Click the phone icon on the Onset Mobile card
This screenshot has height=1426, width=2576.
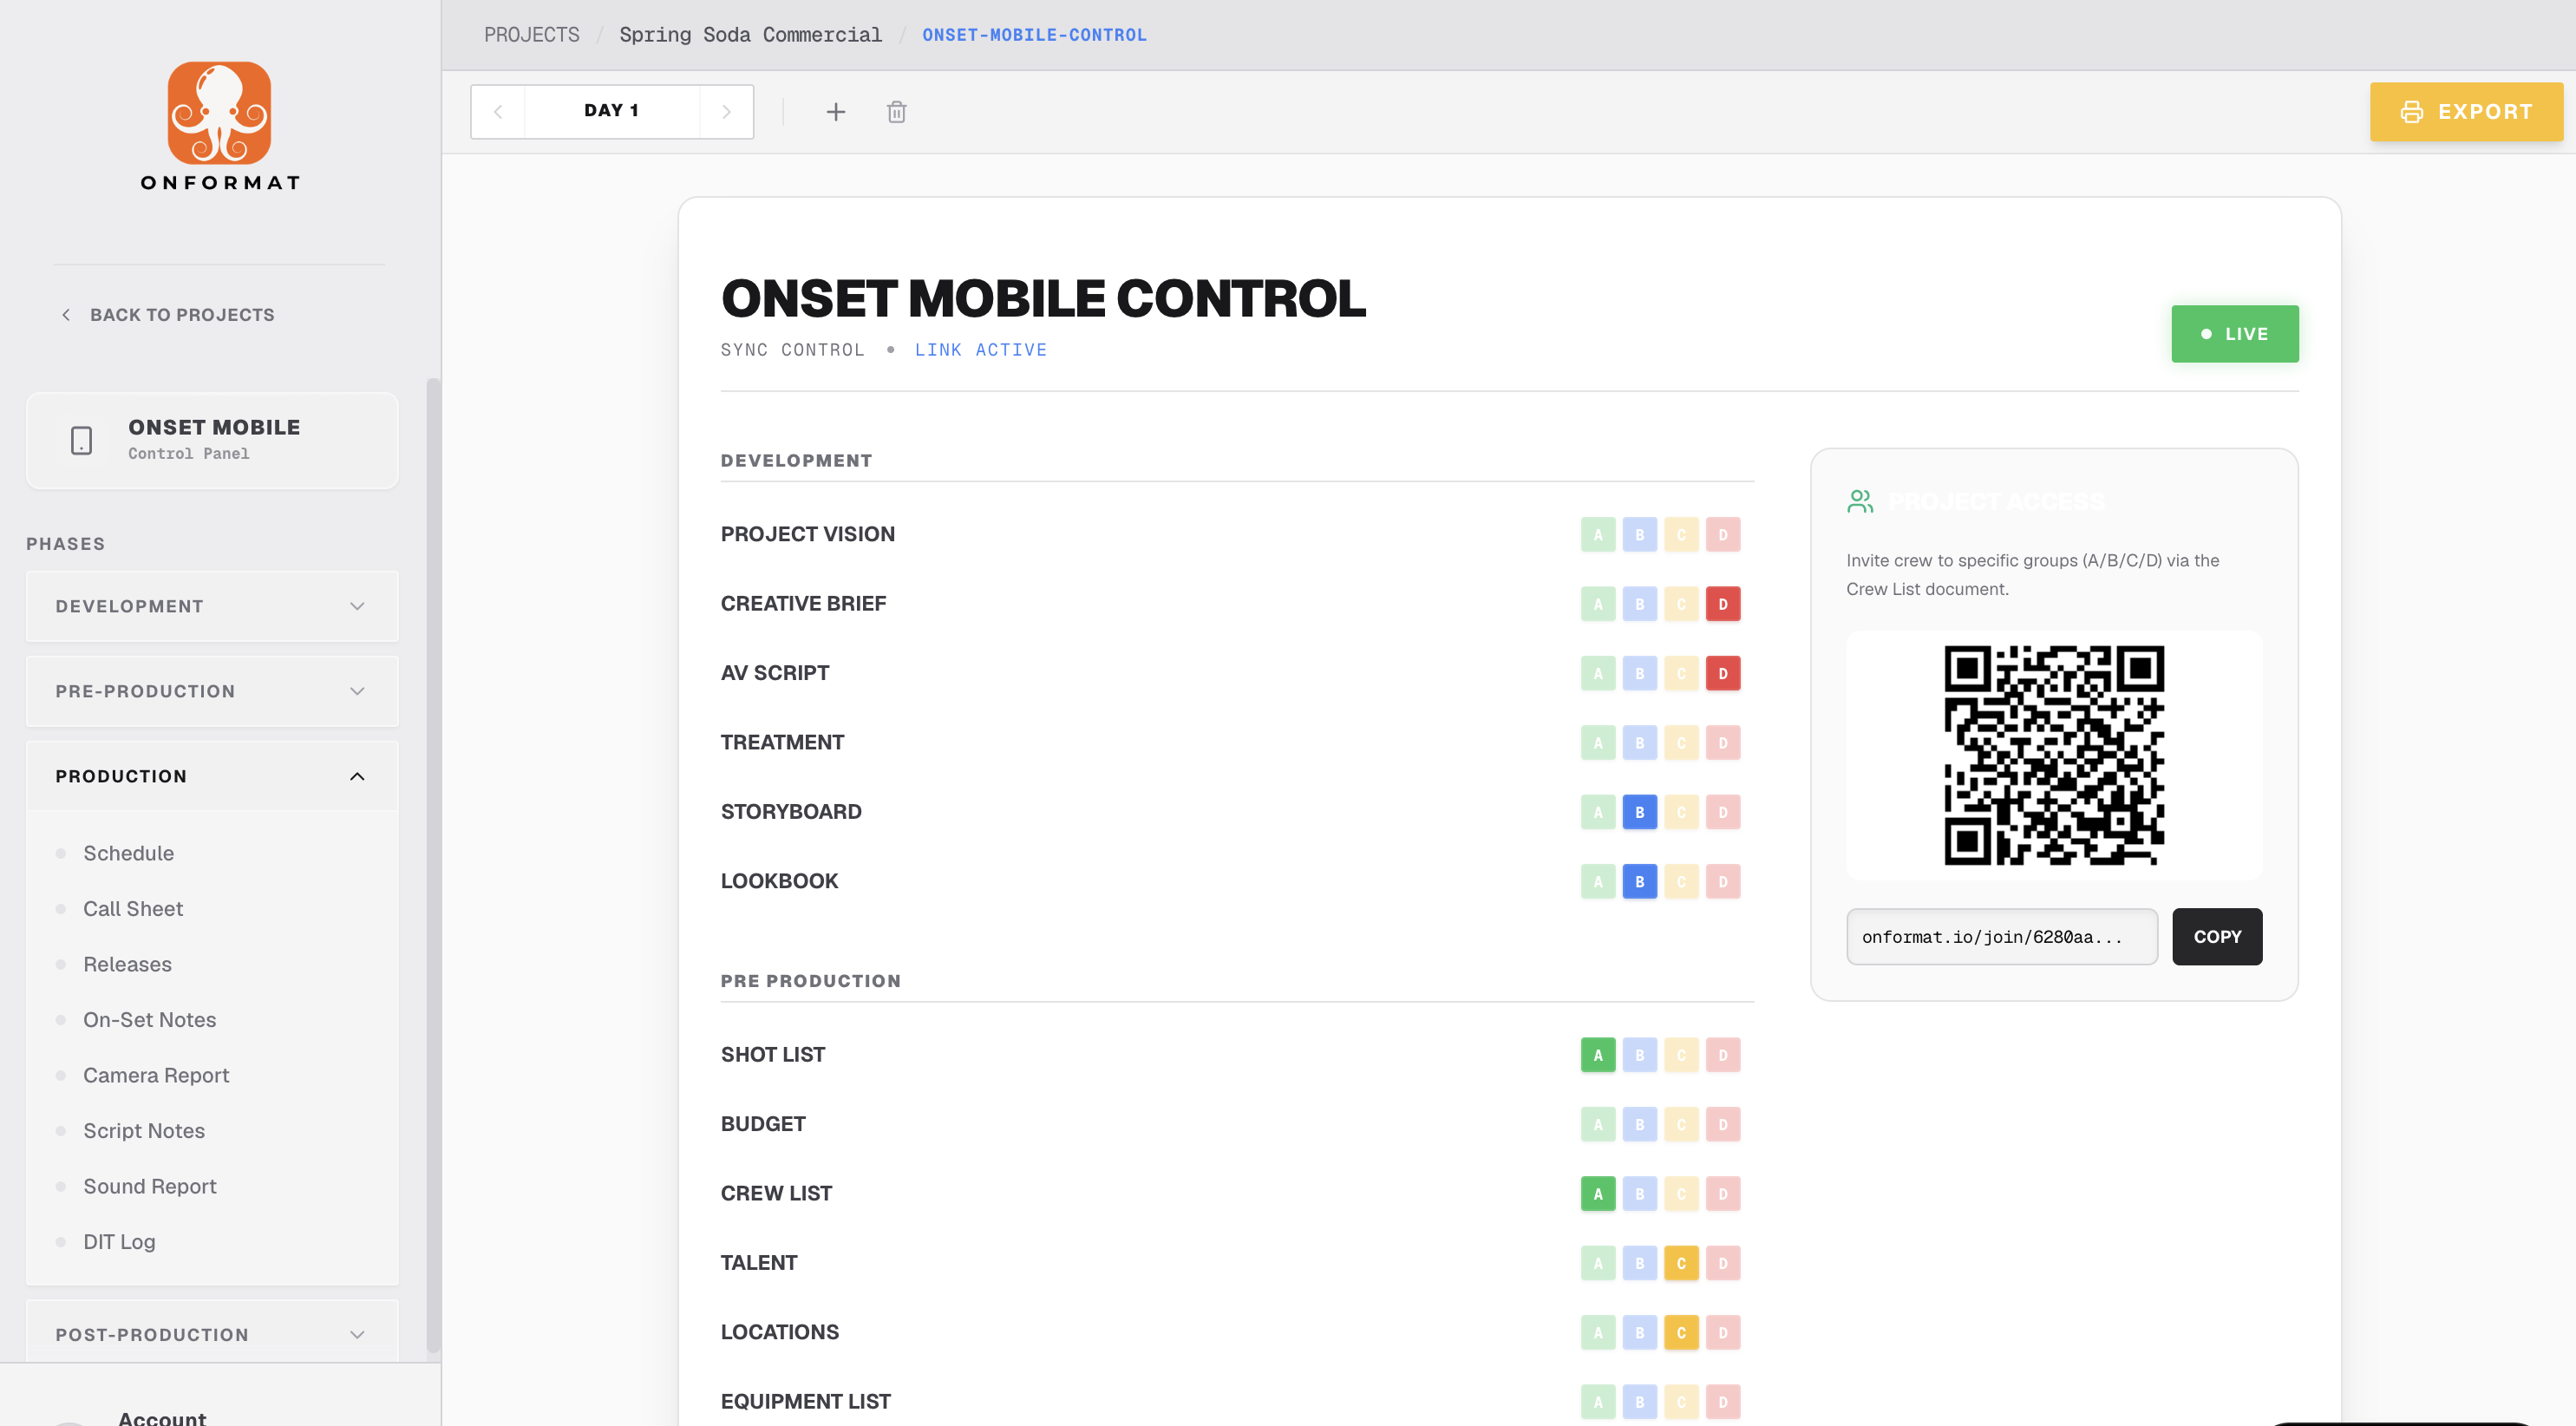81,440
